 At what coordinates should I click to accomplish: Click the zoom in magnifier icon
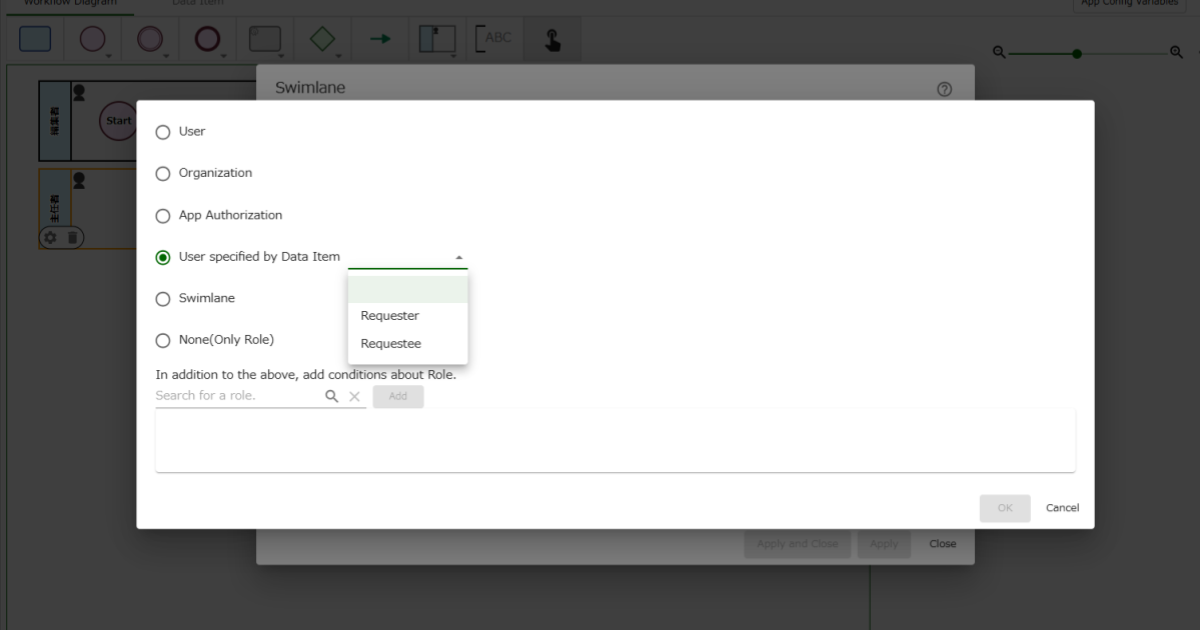click(1176, 53)
